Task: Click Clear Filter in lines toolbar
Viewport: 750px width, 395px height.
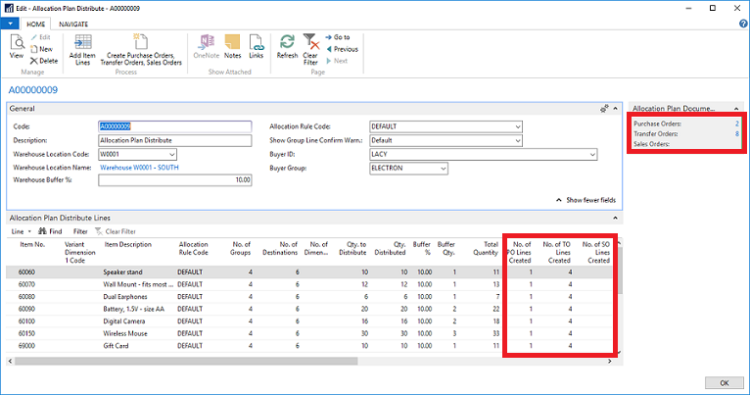Action: click(116, 231)
